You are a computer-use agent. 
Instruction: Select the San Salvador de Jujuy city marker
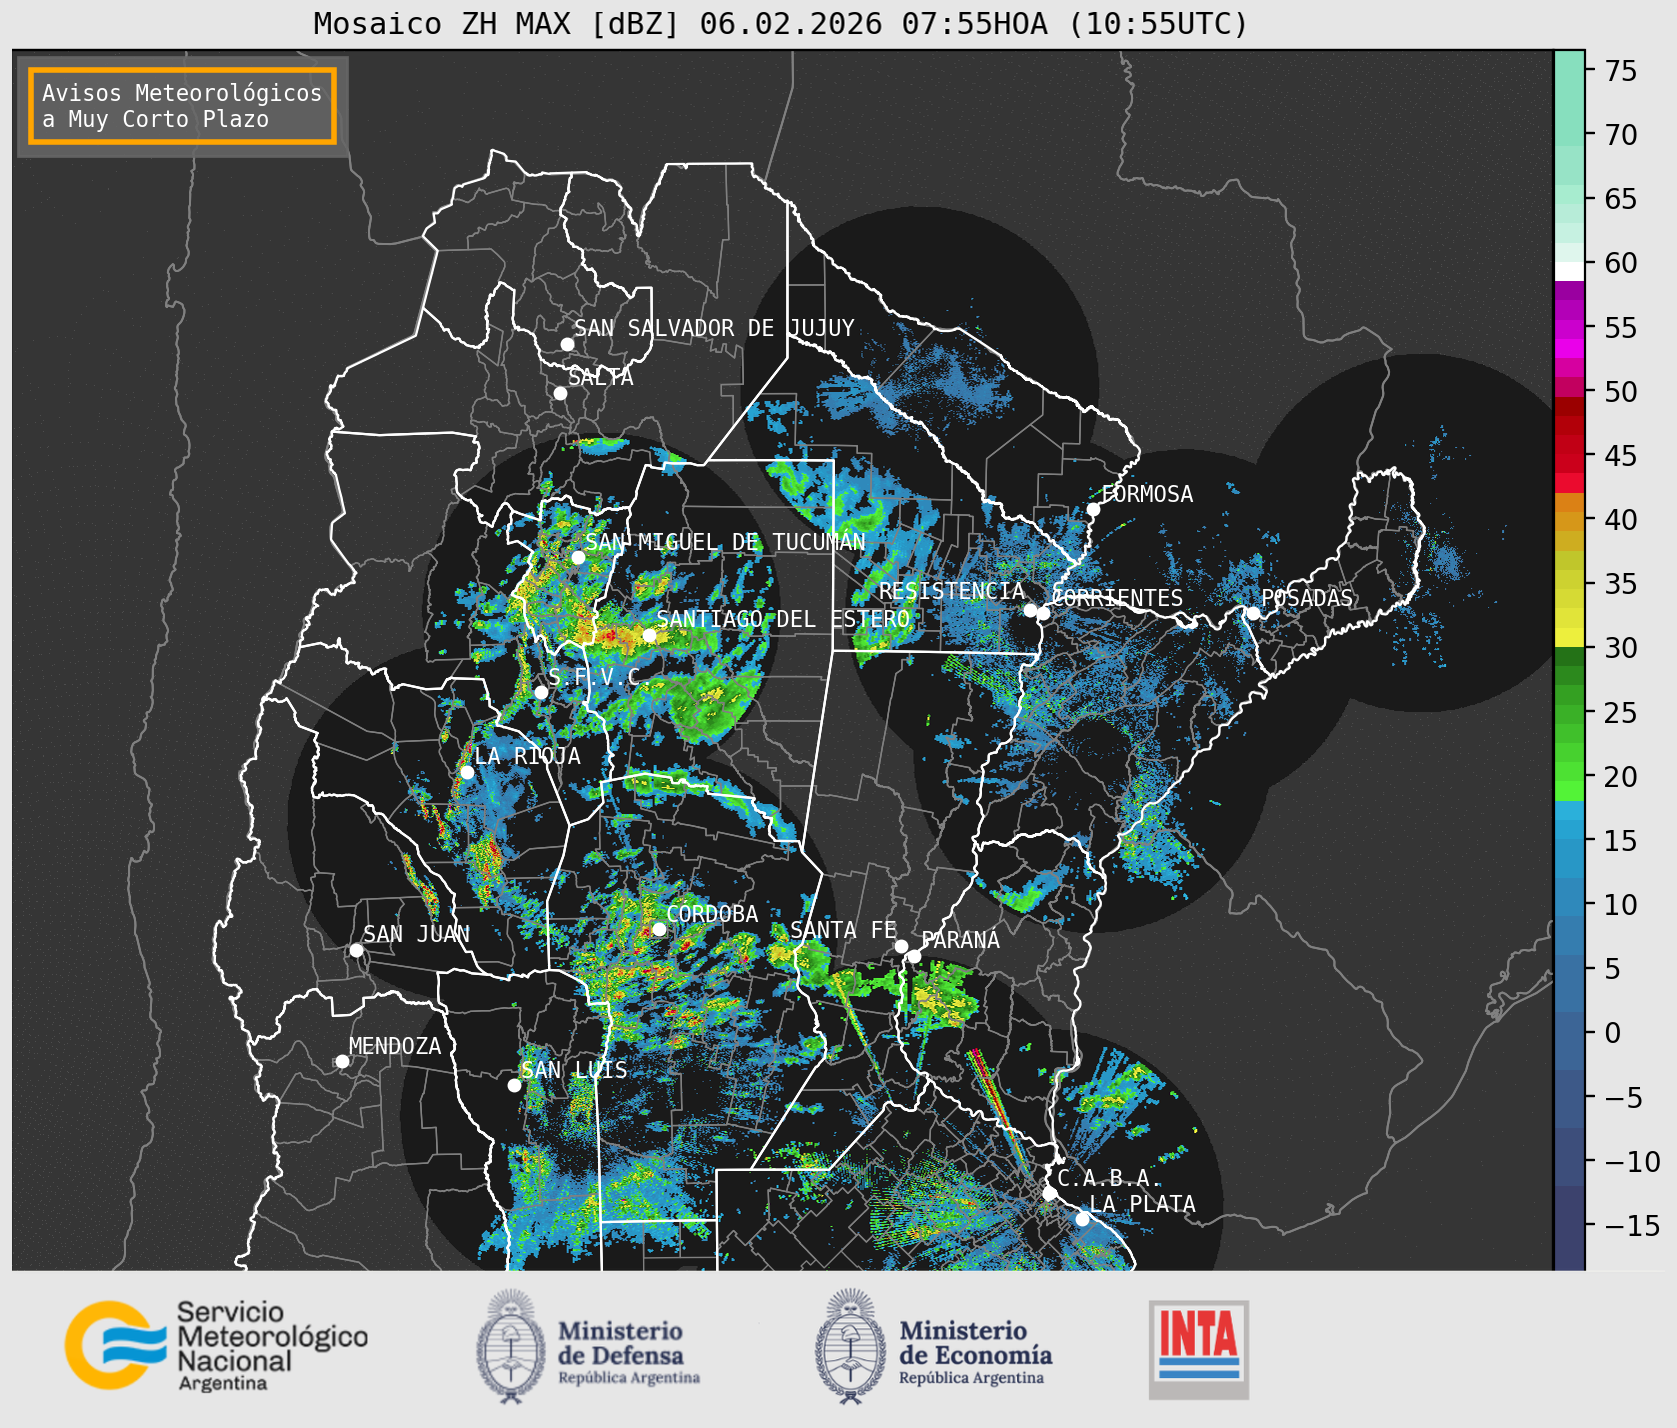coord(567,344)
